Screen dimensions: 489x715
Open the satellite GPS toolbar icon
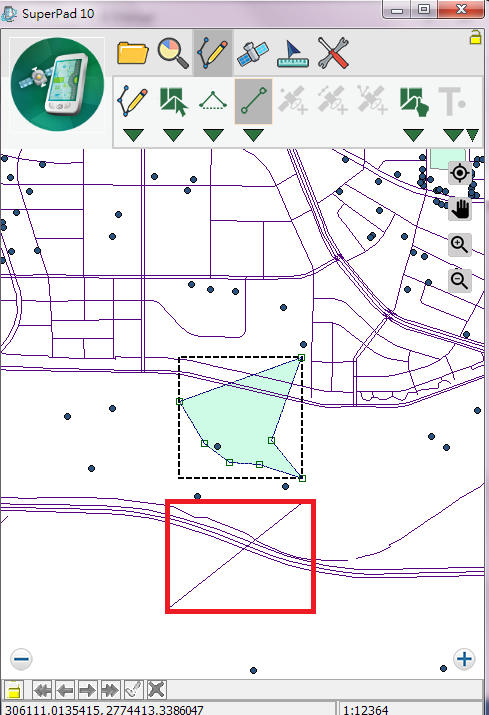click(253, 53)
